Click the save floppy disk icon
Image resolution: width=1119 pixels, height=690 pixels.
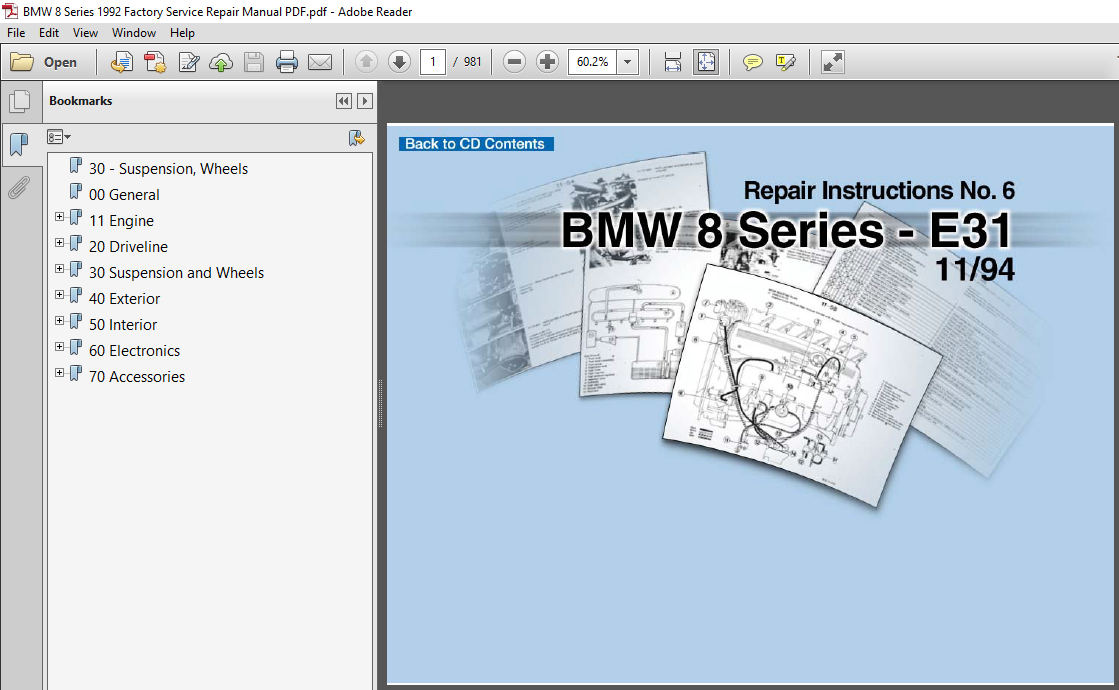tap(254, 62)
